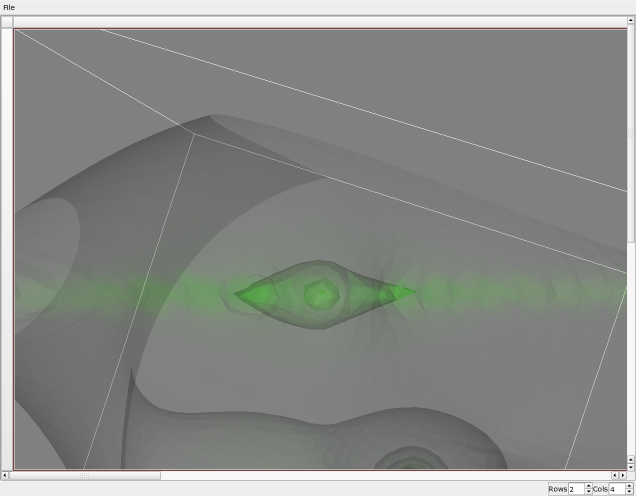Viewport: 636px width, 496px height.
Task: Decrease the Rows count with down arrow
Action: pyautogui.click(x=589, y=492)
